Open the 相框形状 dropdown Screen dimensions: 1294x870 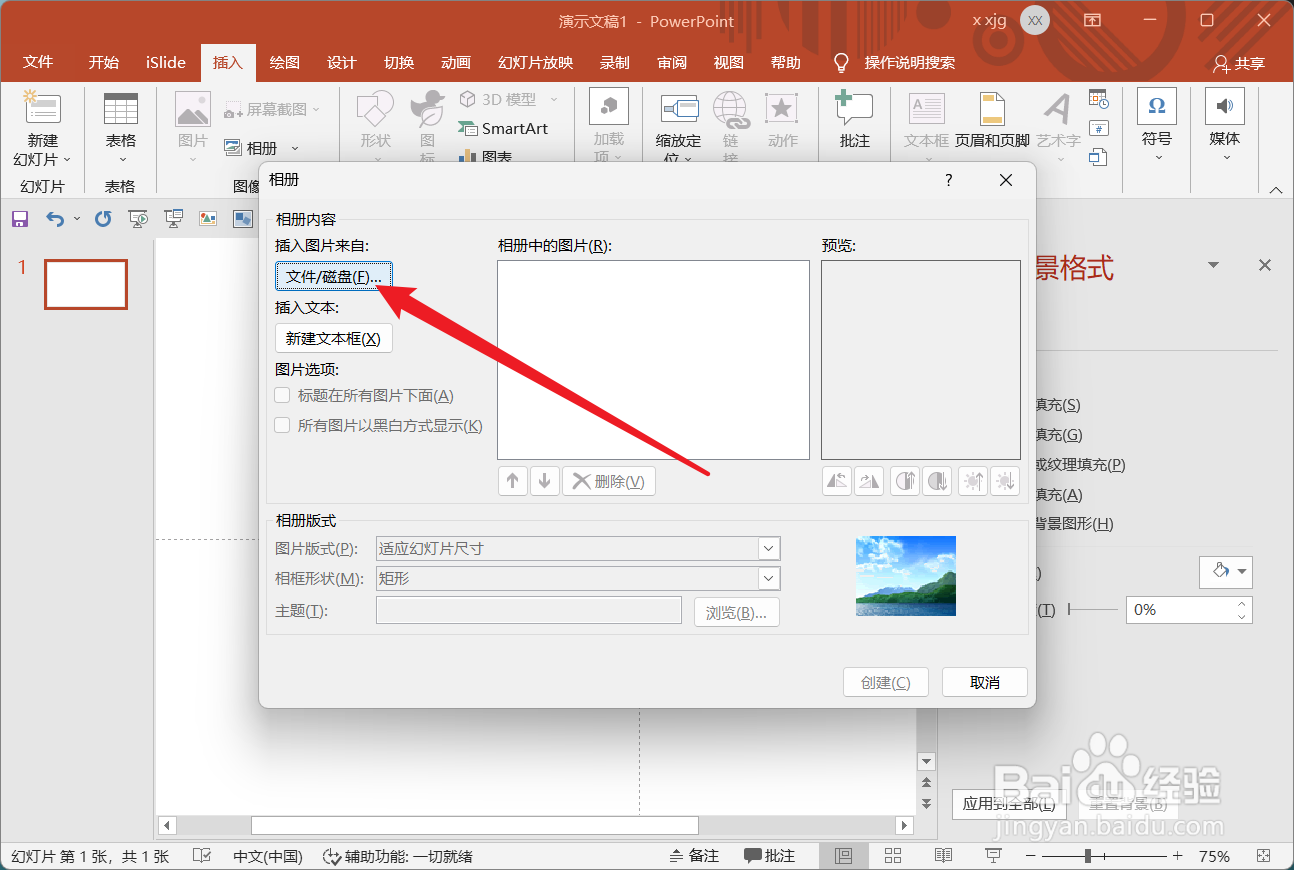coord(768,578)
